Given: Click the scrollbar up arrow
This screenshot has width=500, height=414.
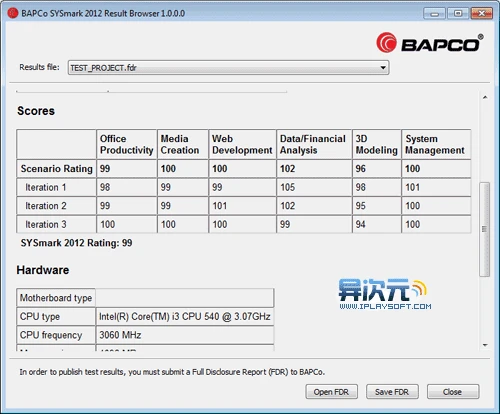Looking at the screenshot, I should click(x=485, y=97).
